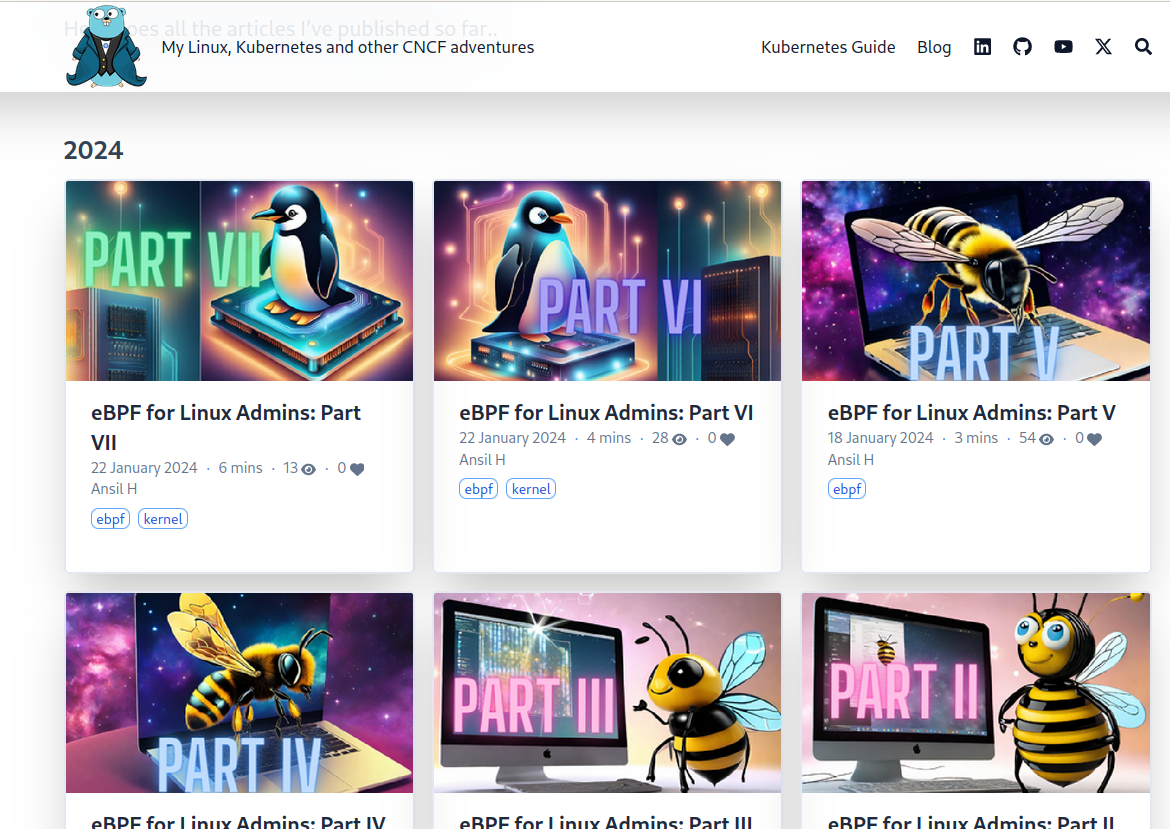
Task: Click the Part III cartoon bee thumbnail
Action: [x=607, y=692]
